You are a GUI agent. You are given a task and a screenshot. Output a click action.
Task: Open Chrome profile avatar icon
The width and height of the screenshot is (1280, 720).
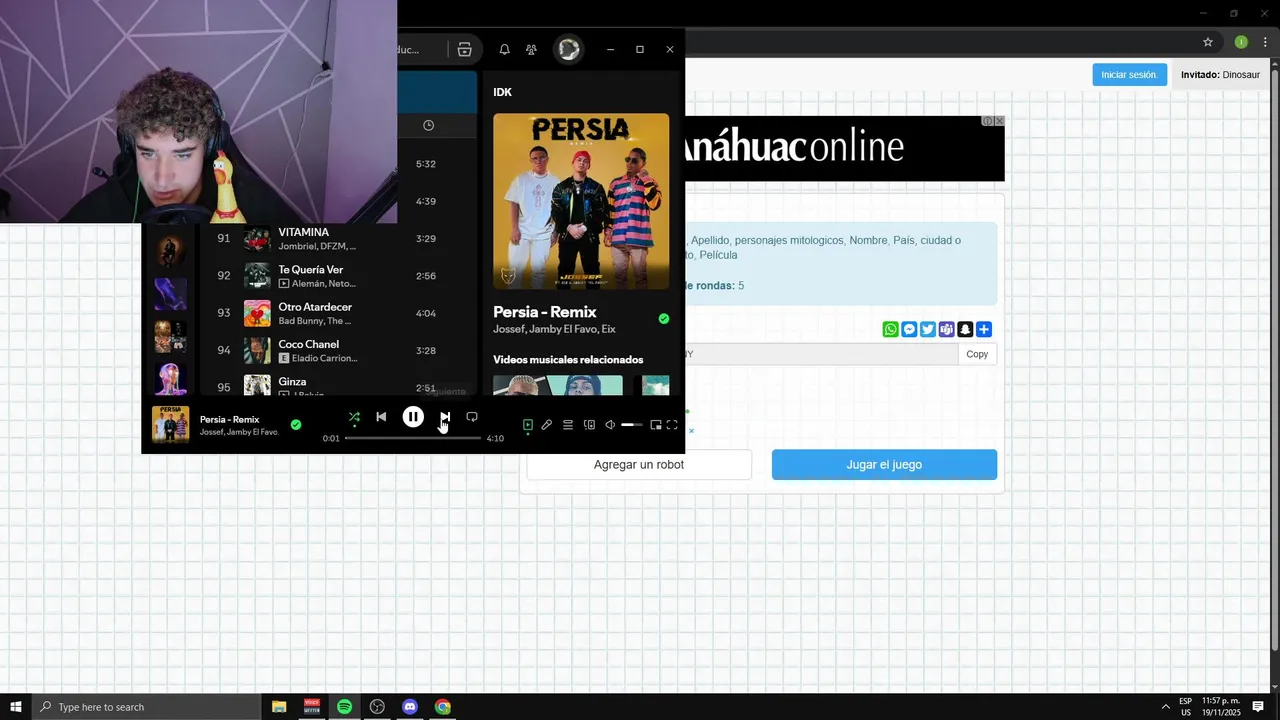point(1241,42)
